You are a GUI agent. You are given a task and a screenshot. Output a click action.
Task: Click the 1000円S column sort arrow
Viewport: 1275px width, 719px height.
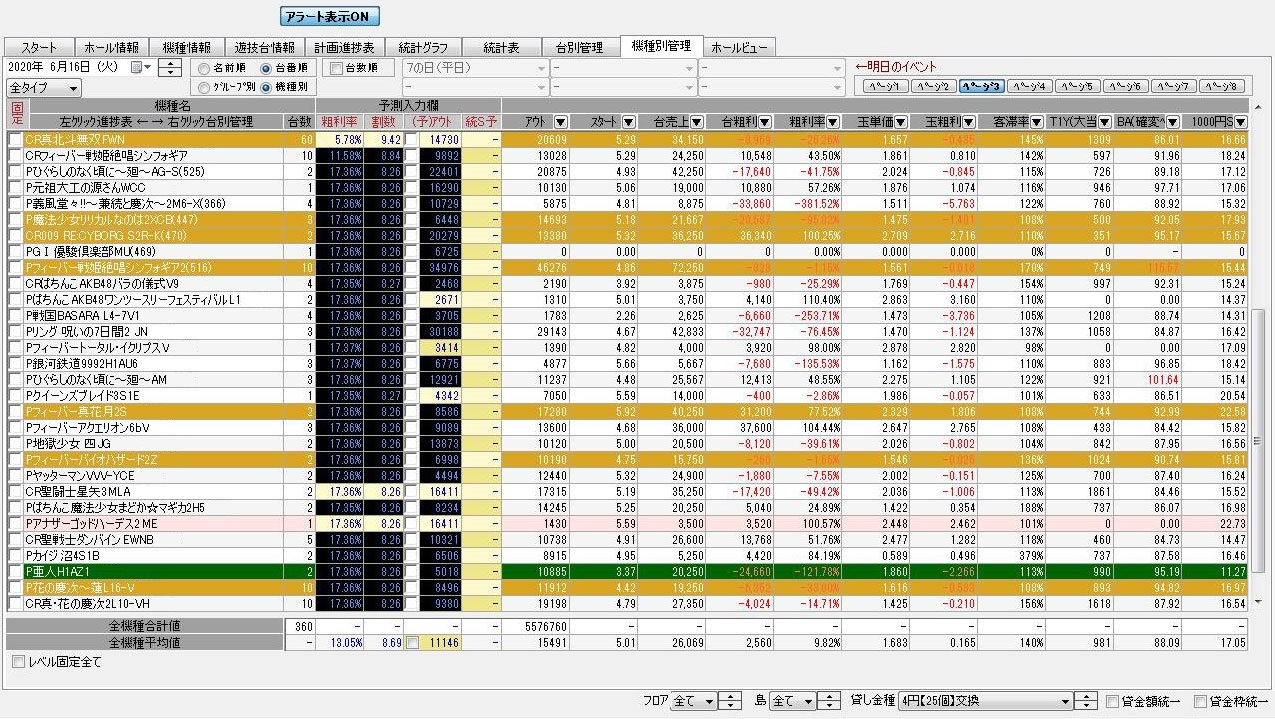point(1240,122)
